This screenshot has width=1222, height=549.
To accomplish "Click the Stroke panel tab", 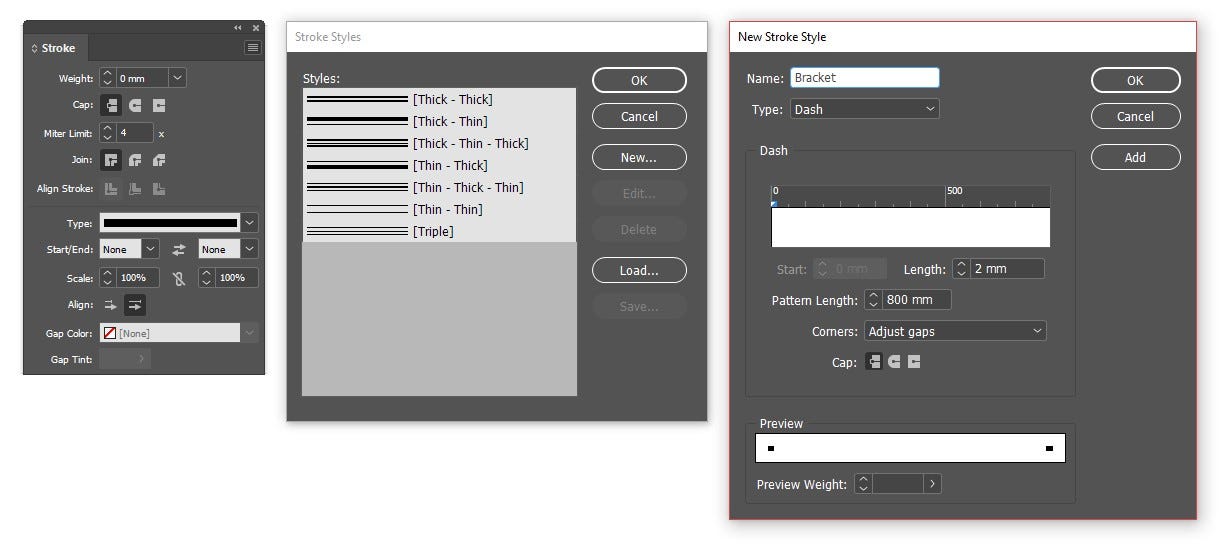I will click(58, 48).
